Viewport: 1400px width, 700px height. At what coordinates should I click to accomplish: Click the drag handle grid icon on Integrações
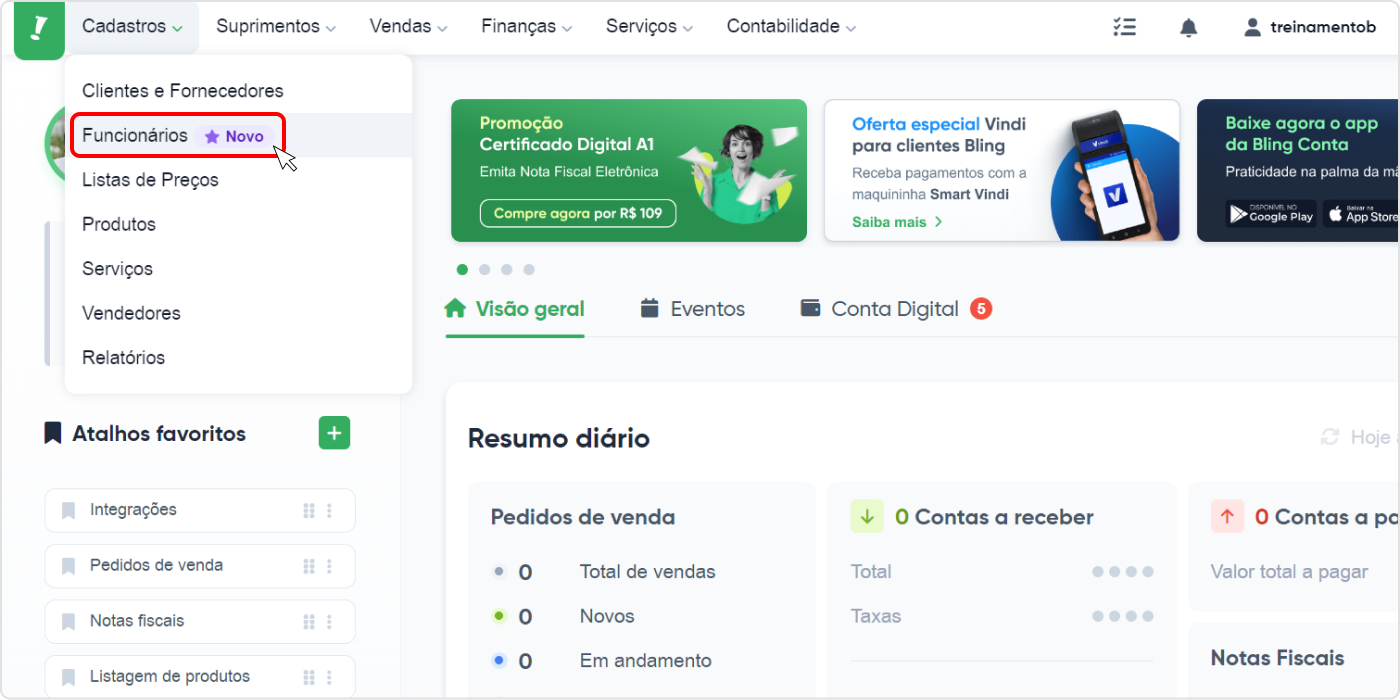309,510
